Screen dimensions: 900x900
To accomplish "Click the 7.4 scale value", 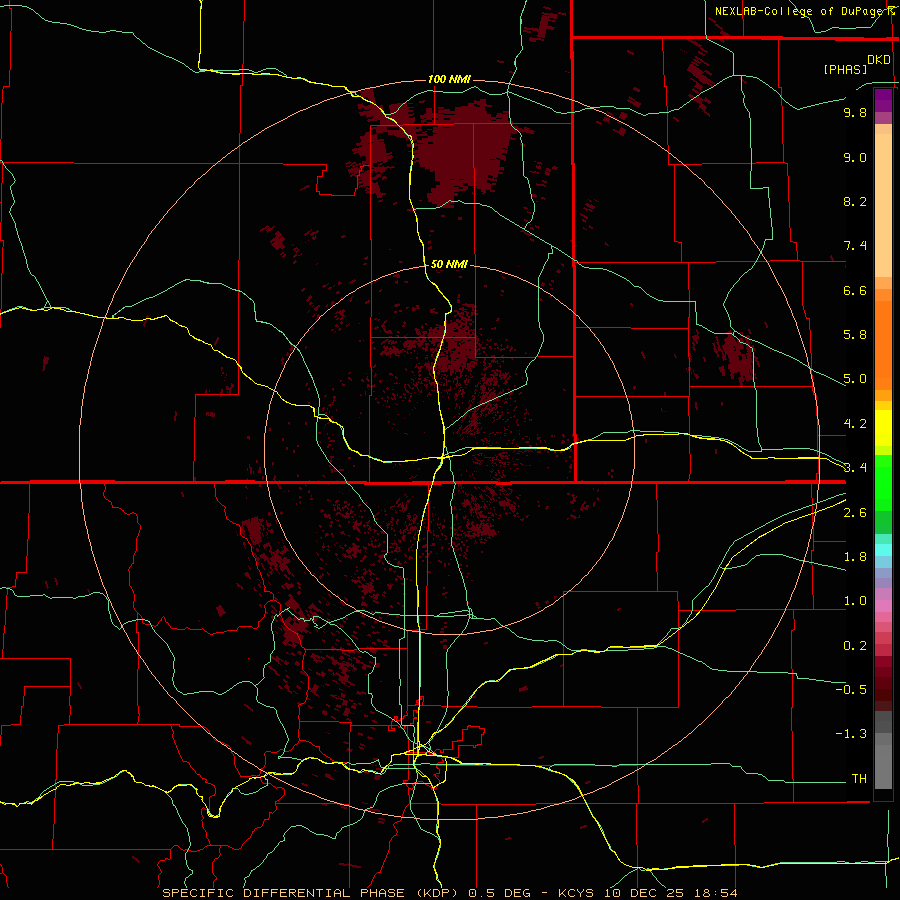I will point(855,246).
